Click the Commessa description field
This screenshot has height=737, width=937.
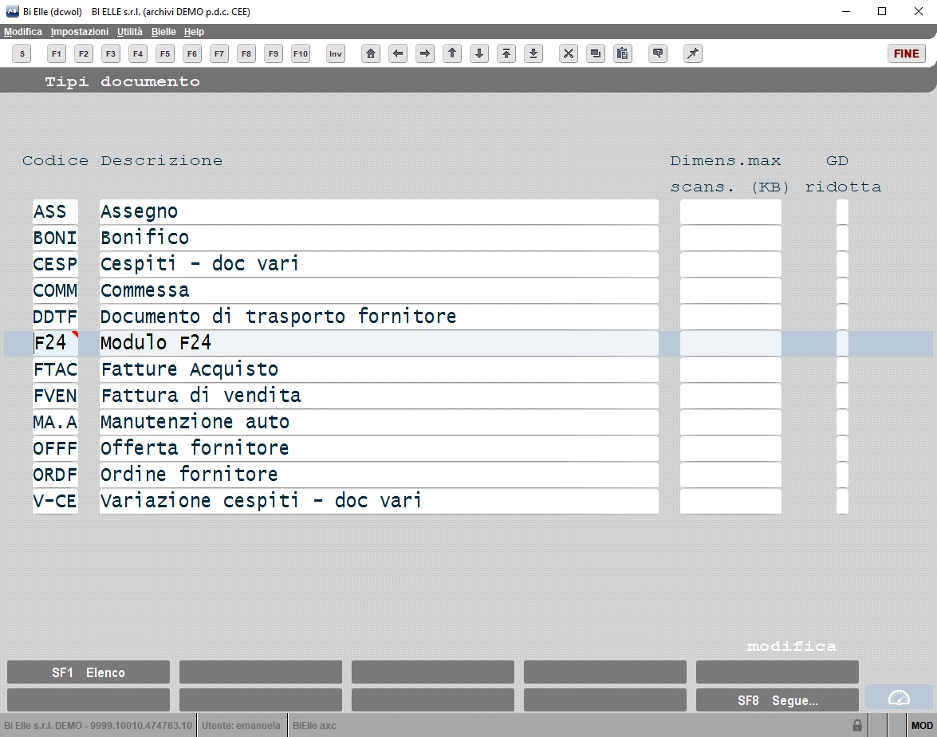point(379,290)
